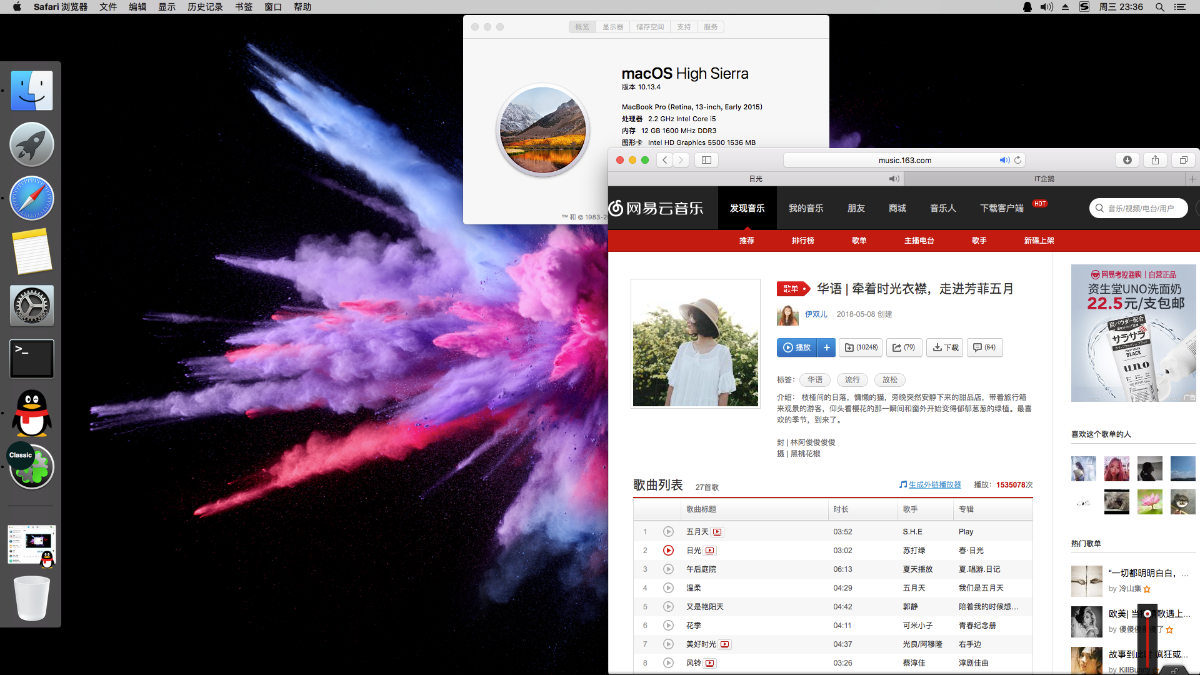The width and height of the screenshot is (1200, 675).
Task: Open creator profile 伊双儿
Action: [x=816, y=314]
